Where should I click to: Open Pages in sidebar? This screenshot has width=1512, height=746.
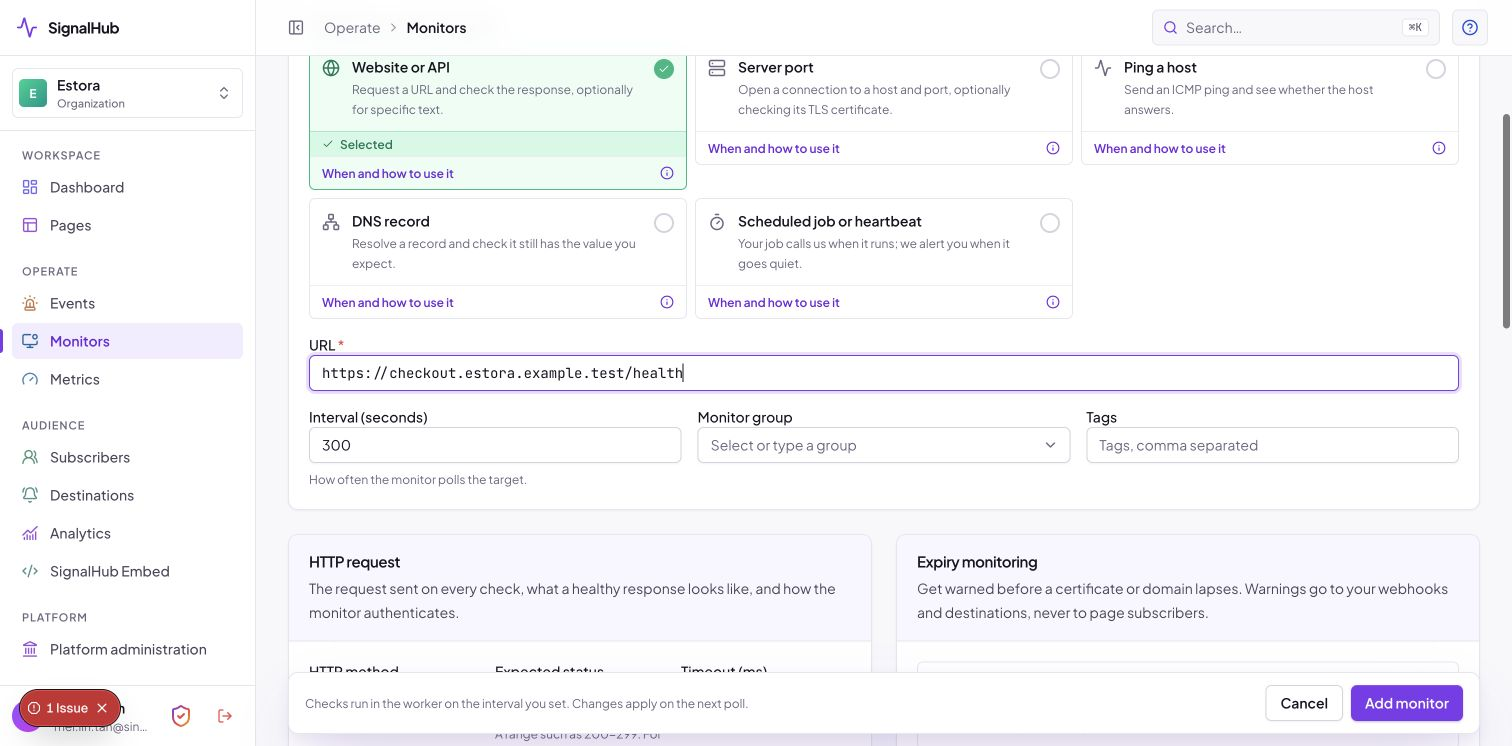point(127,225)
